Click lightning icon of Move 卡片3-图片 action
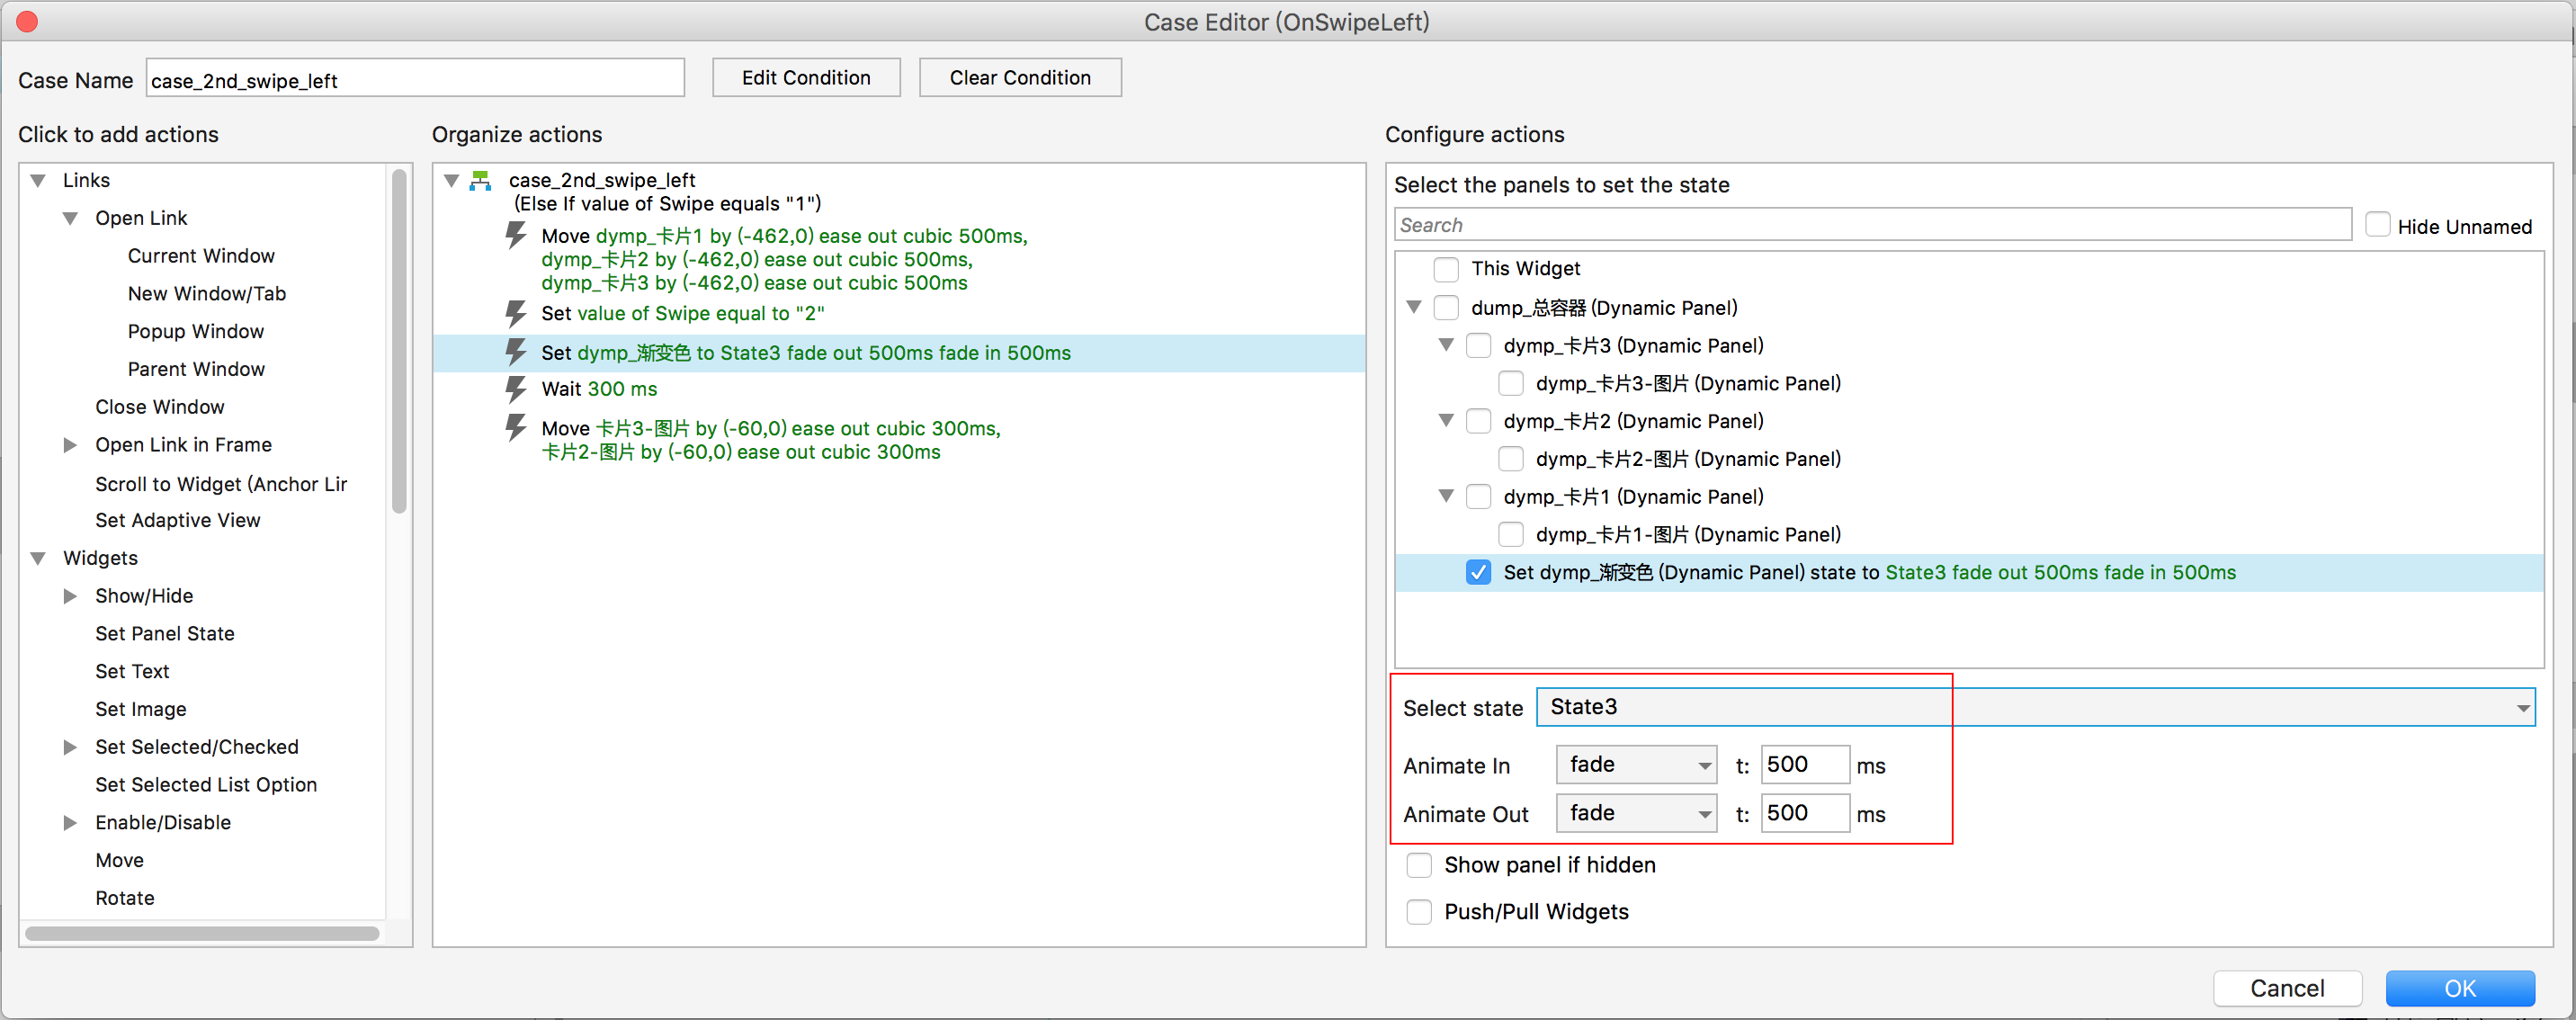 (x=516, y=428)
